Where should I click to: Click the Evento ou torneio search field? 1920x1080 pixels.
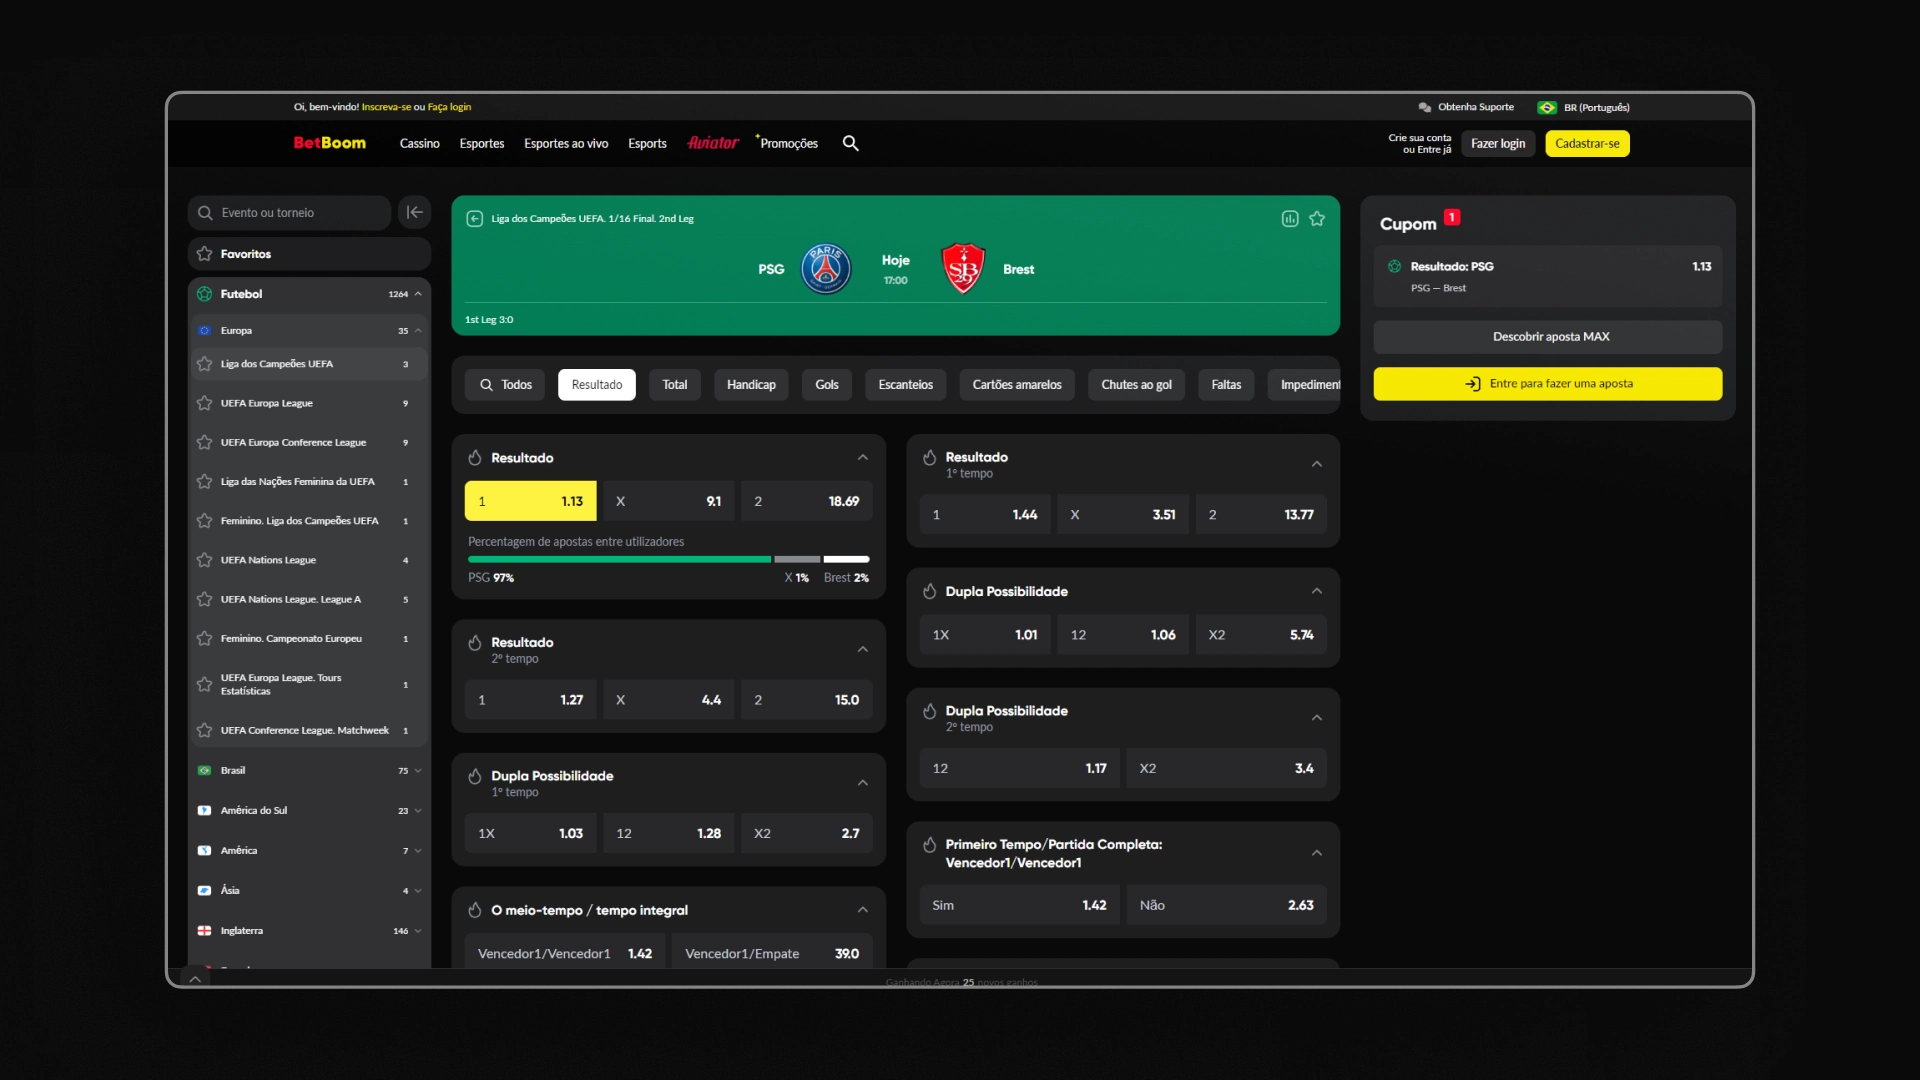pyautogui.click(x=290, y=212)
